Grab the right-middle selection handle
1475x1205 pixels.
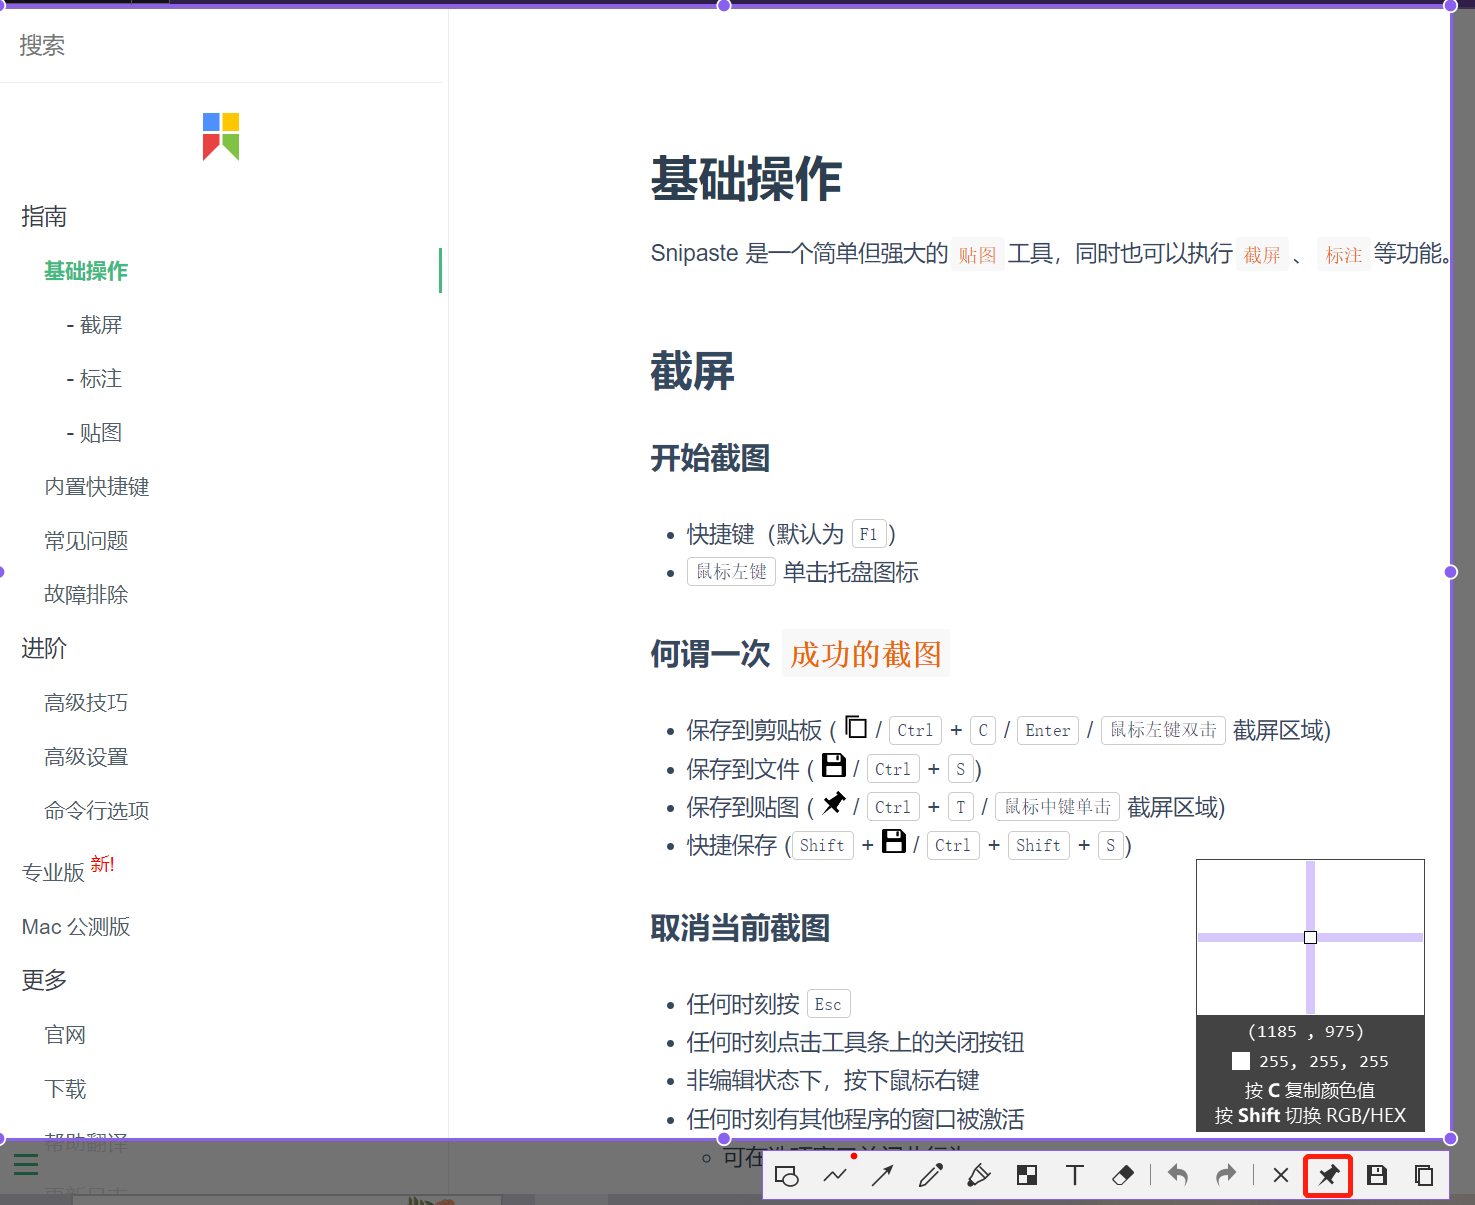pyautogui.click(x=1451, y=572)
